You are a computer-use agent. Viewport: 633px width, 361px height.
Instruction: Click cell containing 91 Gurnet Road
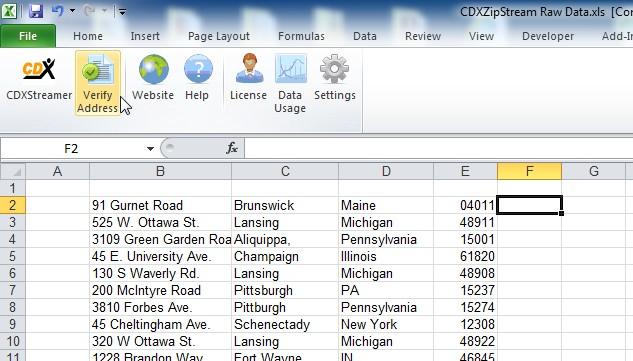(x=160, y=205)
